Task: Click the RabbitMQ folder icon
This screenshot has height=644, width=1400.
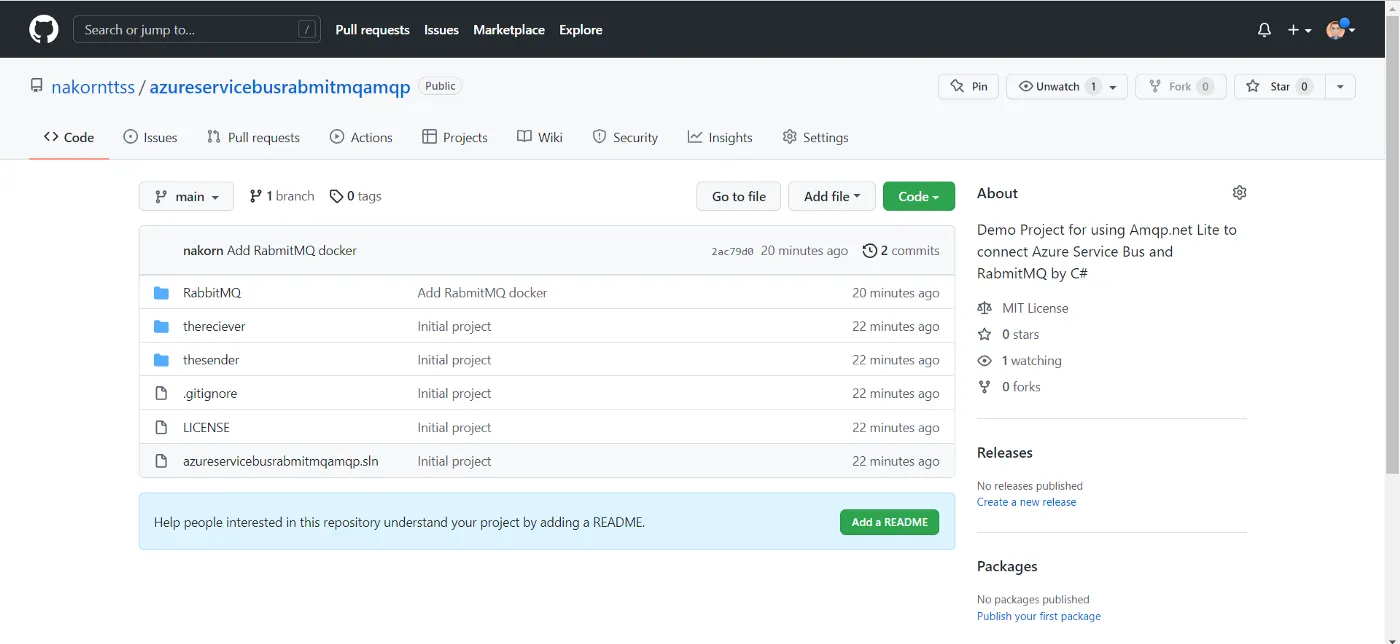Action: tap(161, 293)
